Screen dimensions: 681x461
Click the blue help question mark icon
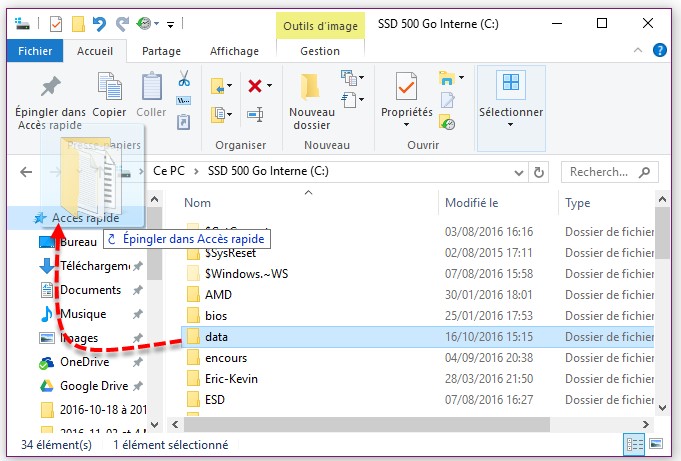[x=659, y=51]
